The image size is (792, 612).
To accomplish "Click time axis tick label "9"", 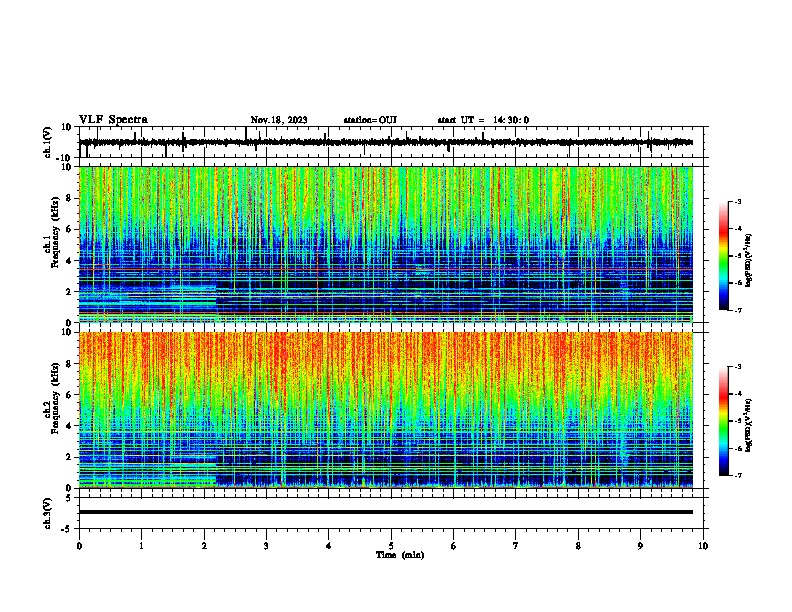I will [640, 546].
